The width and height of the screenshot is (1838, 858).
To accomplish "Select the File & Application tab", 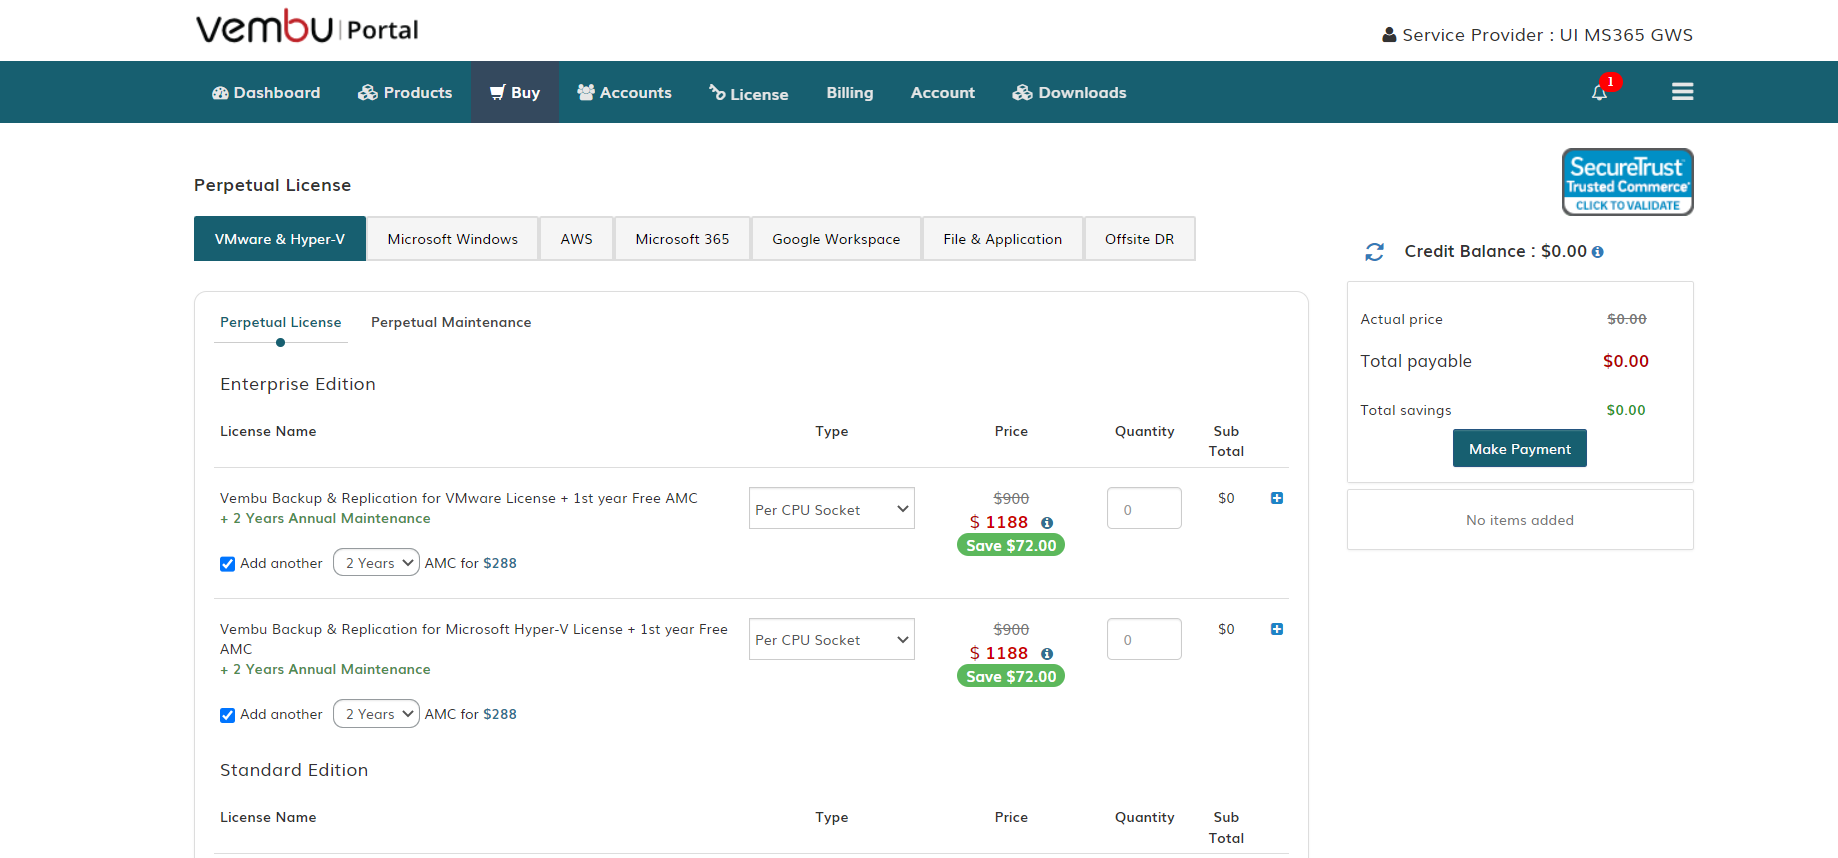I will click(x=1002, y=239).
